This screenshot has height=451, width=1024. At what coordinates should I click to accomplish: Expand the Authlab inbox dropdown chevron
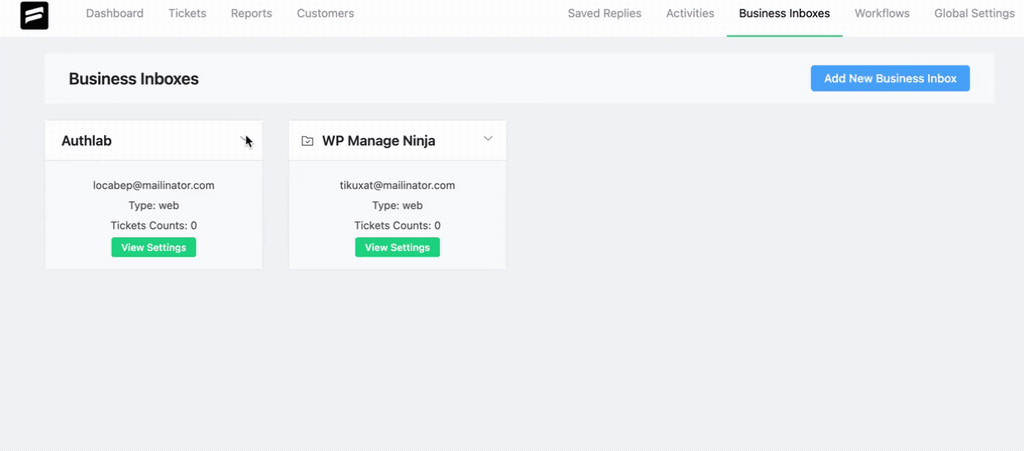(x=244, y=138)
